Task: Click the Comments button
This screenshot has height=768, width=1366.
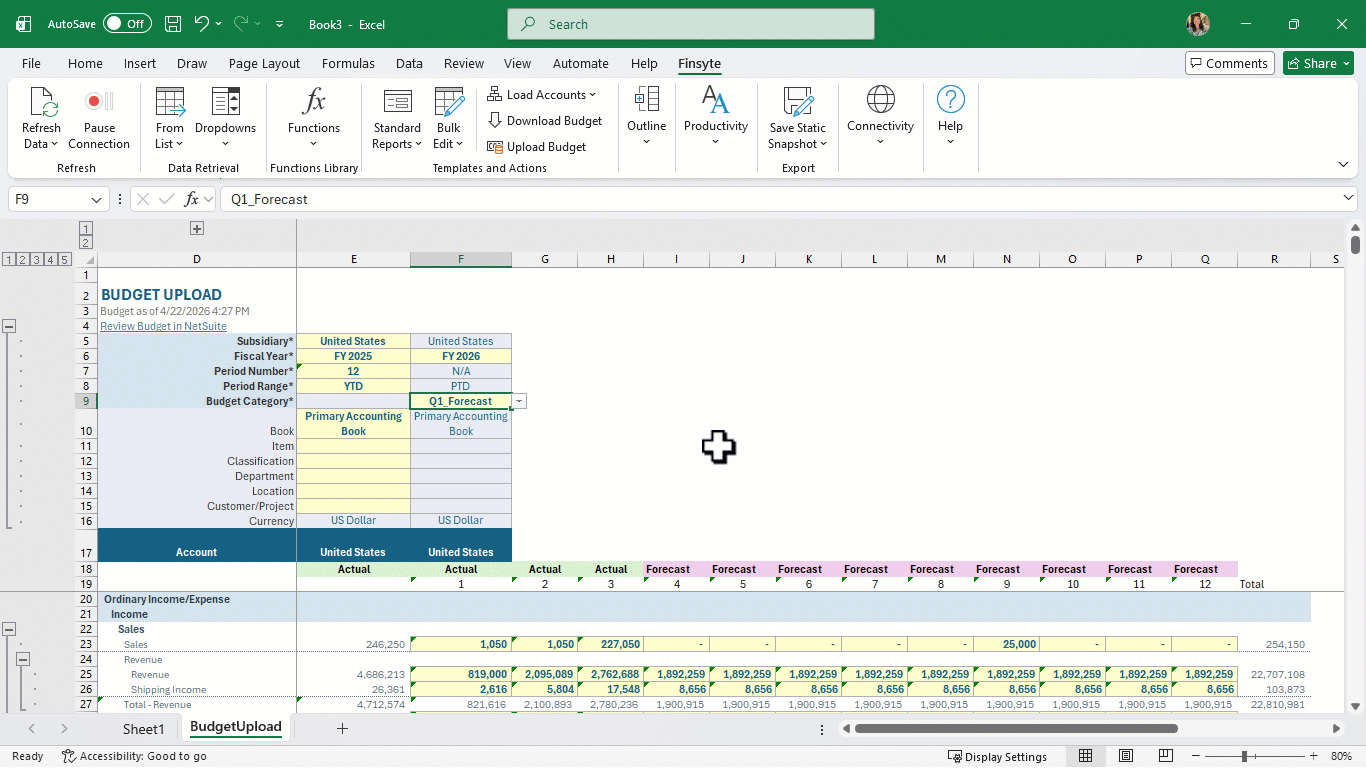Action: coord(1229,63)
